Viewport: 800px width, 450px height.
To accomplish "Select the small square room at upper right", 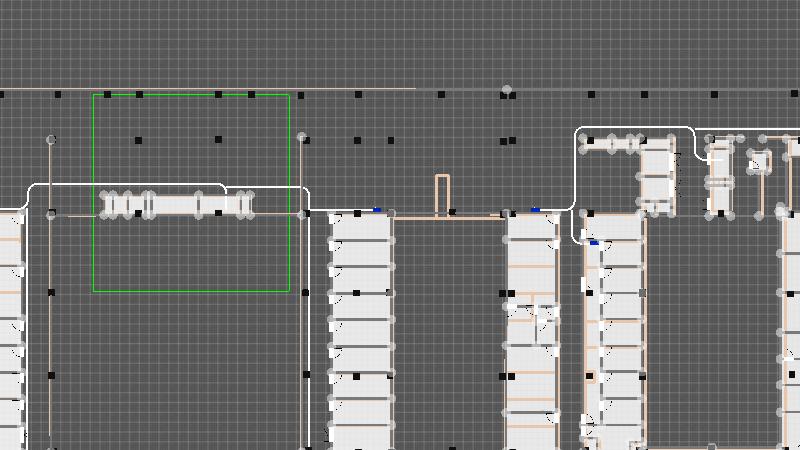I will coord(760,161).
